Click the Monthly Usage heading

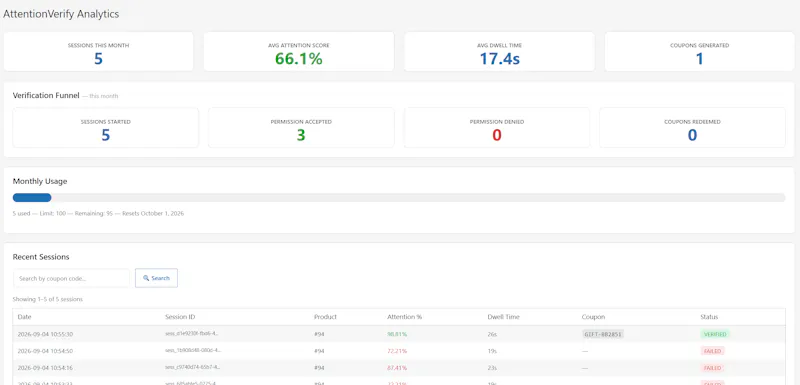point(40,181)
